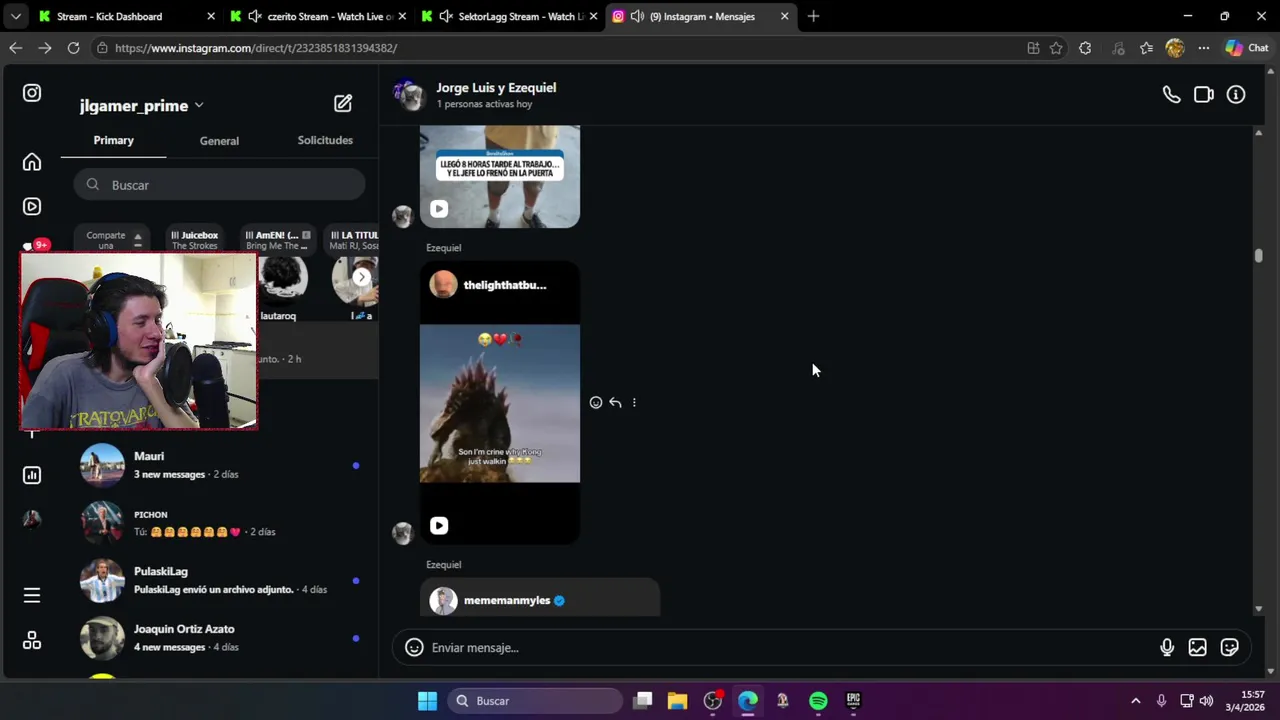
Task: Add this page to favorites star icon
Action: (1056, 48)
